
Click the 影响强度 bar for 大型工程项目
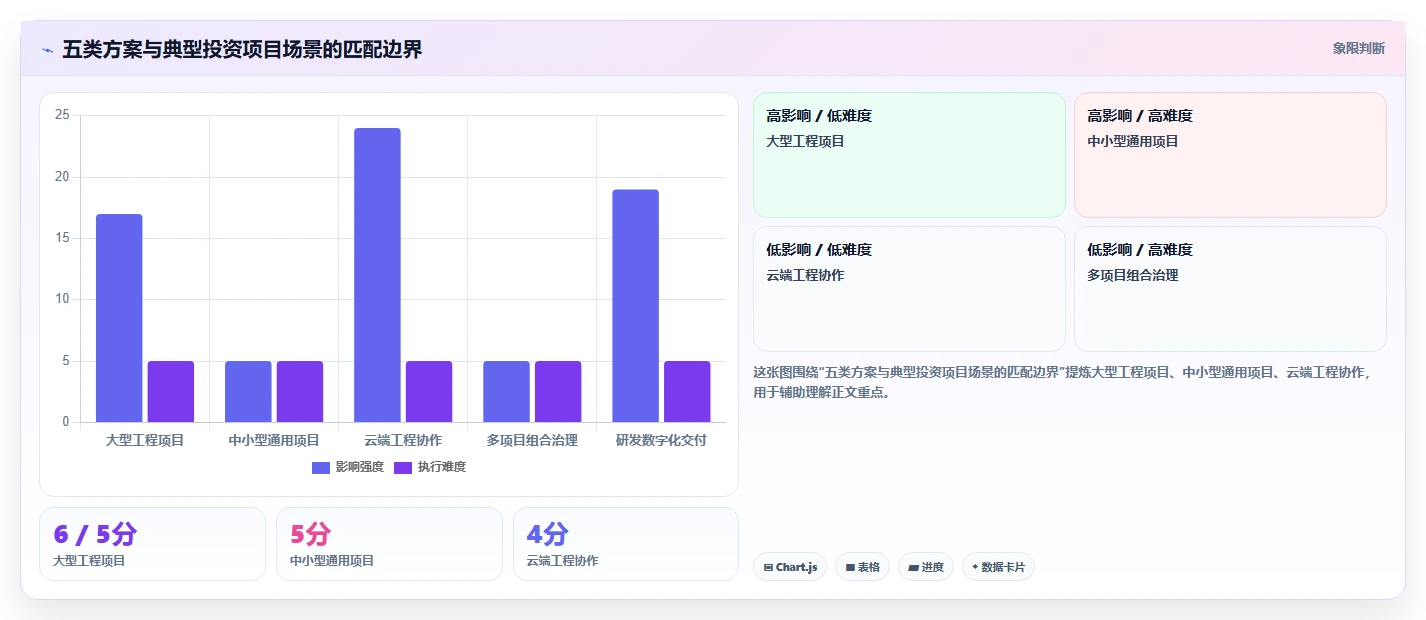pyautogui.click(x=119, y=318)
